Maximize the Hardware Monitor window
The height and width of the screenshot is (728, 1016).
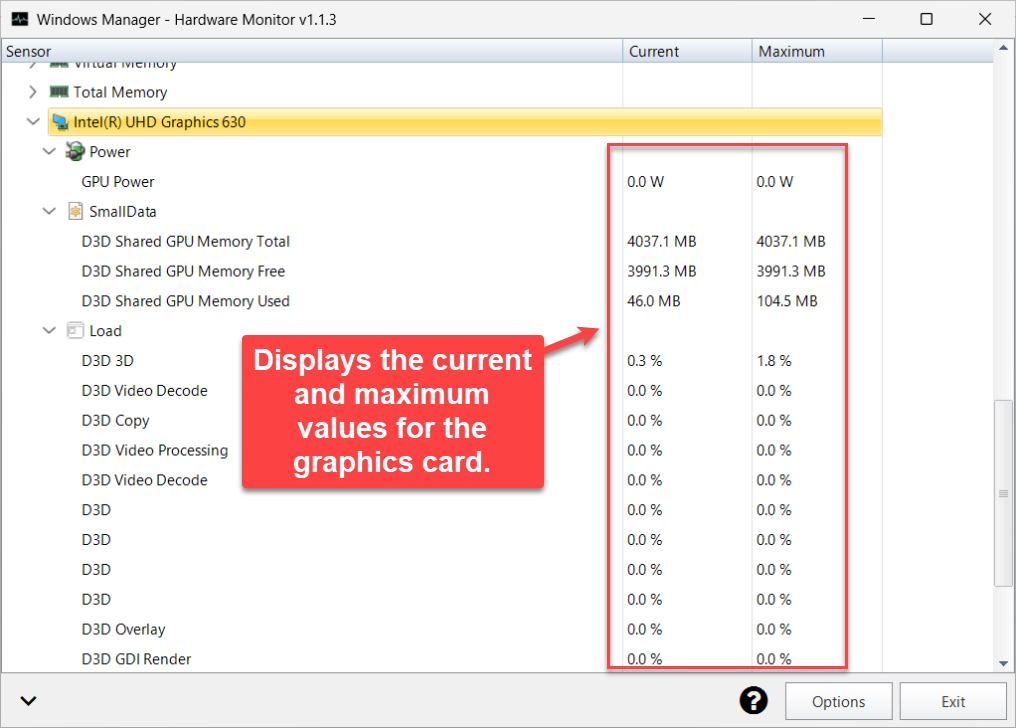tap(927, 19)
